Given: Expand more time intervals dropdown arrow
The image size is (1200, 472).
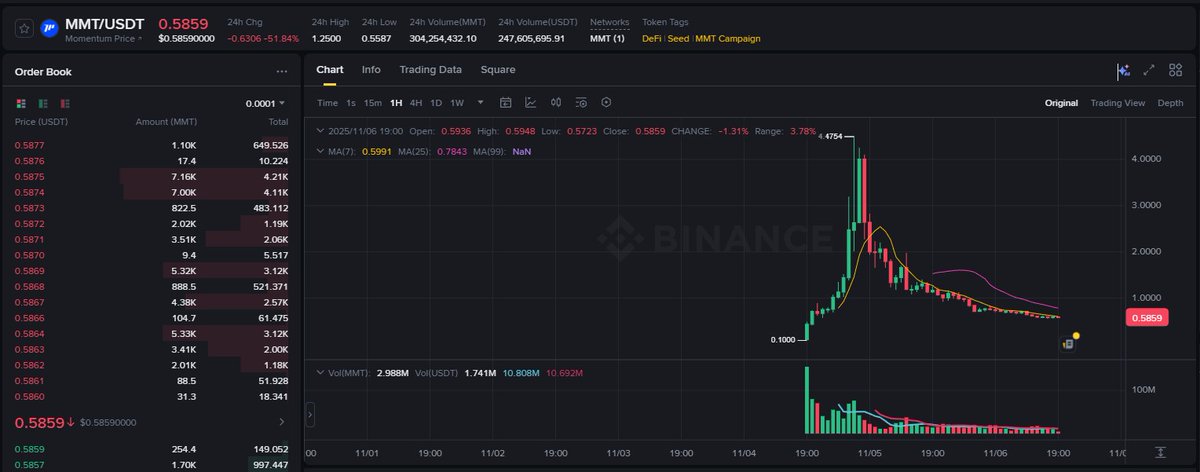Looking at the screenshot, I should [x=480, y=102].
